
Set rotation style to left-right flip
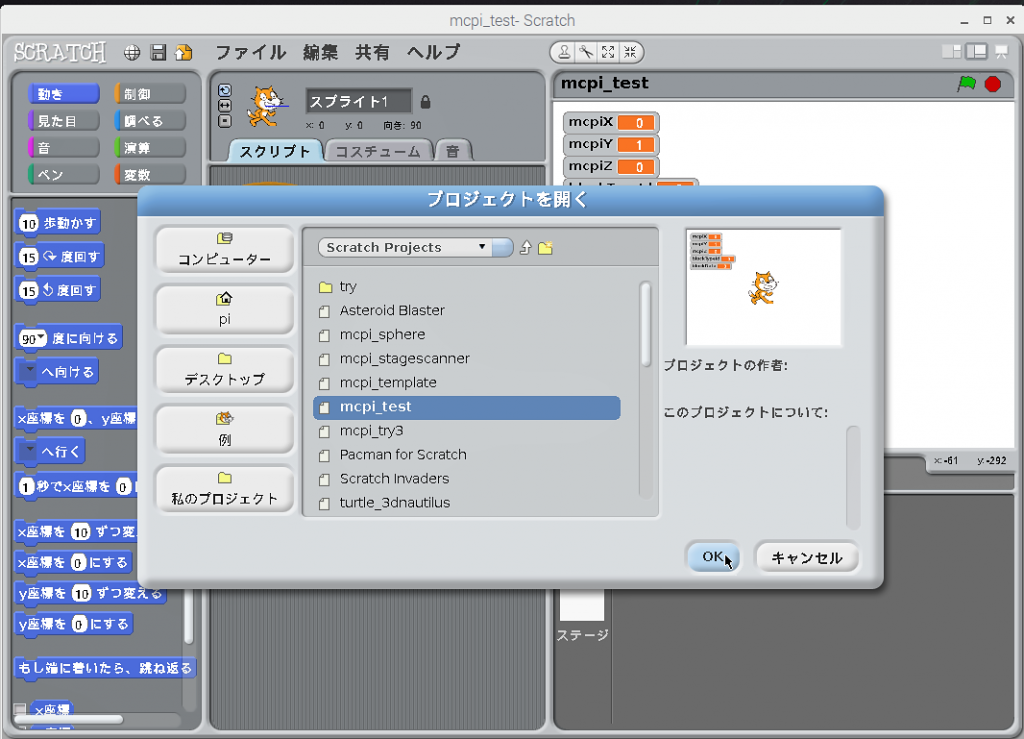225,105
